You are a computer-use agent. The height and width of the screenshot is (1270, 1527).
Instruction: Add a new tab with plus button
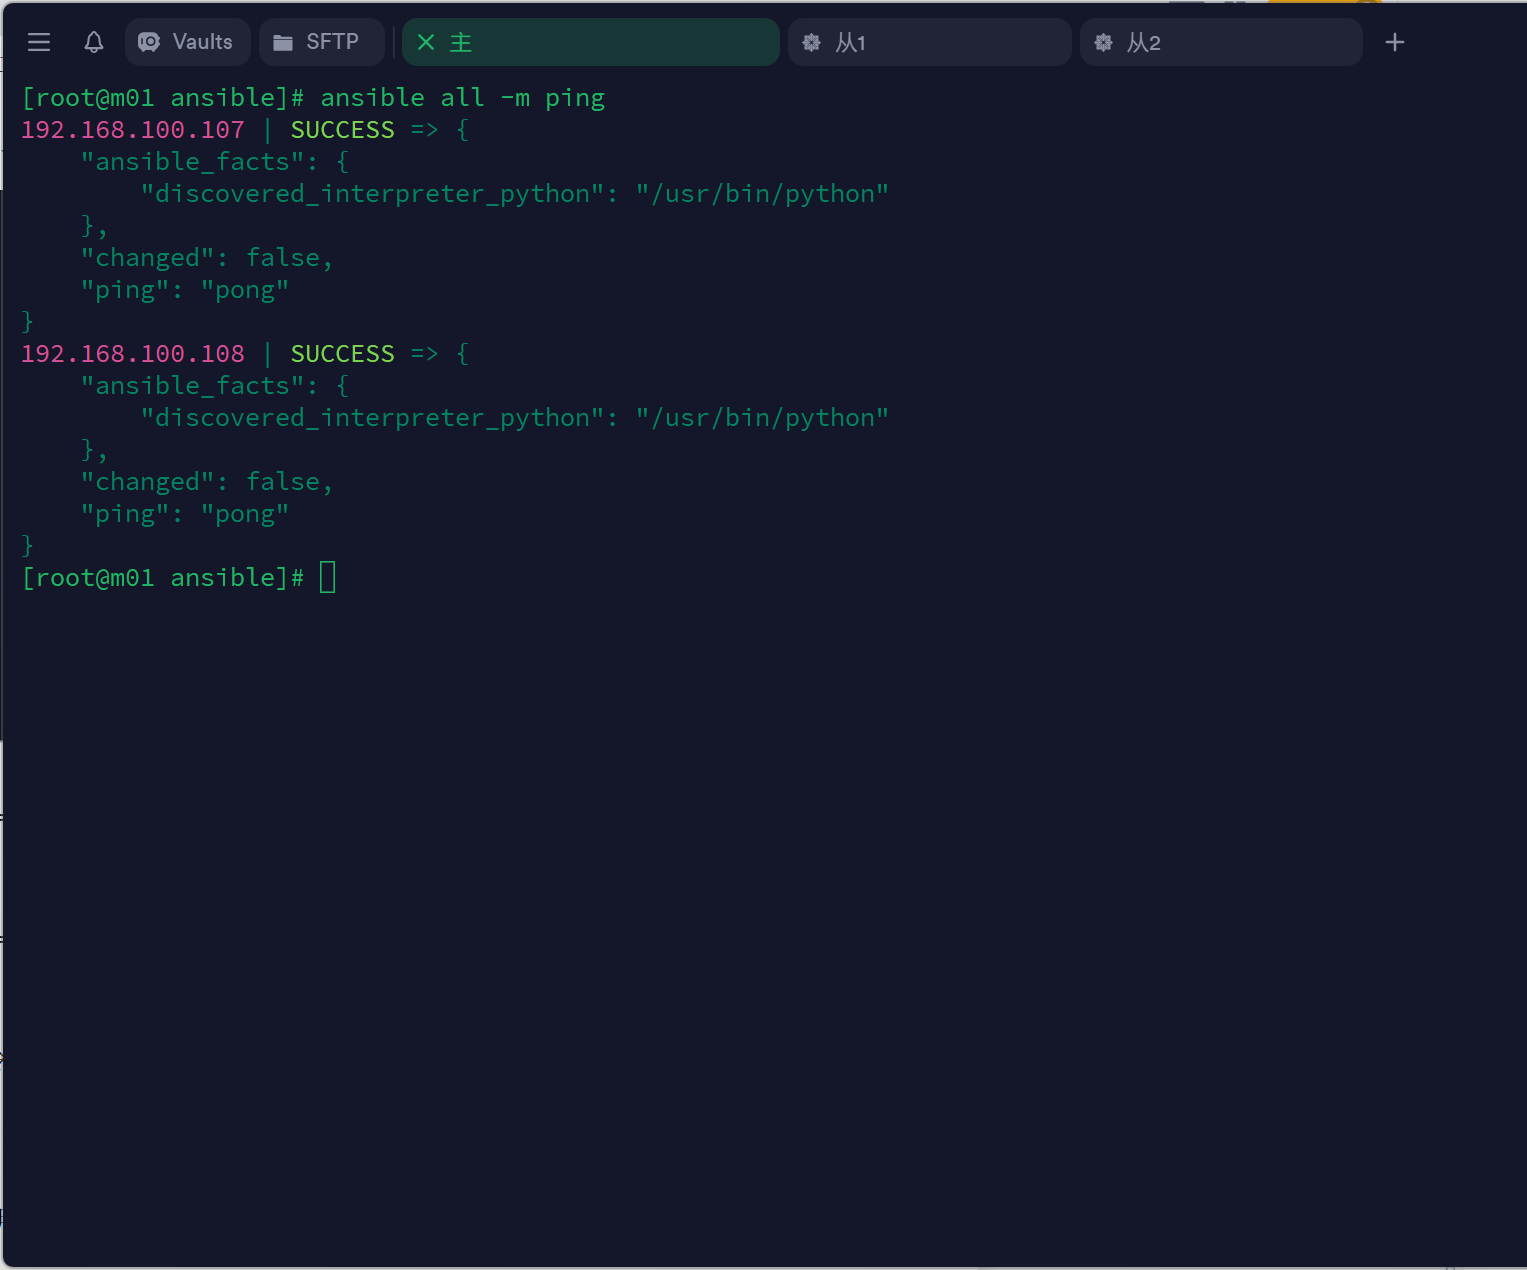(1395, 42)
